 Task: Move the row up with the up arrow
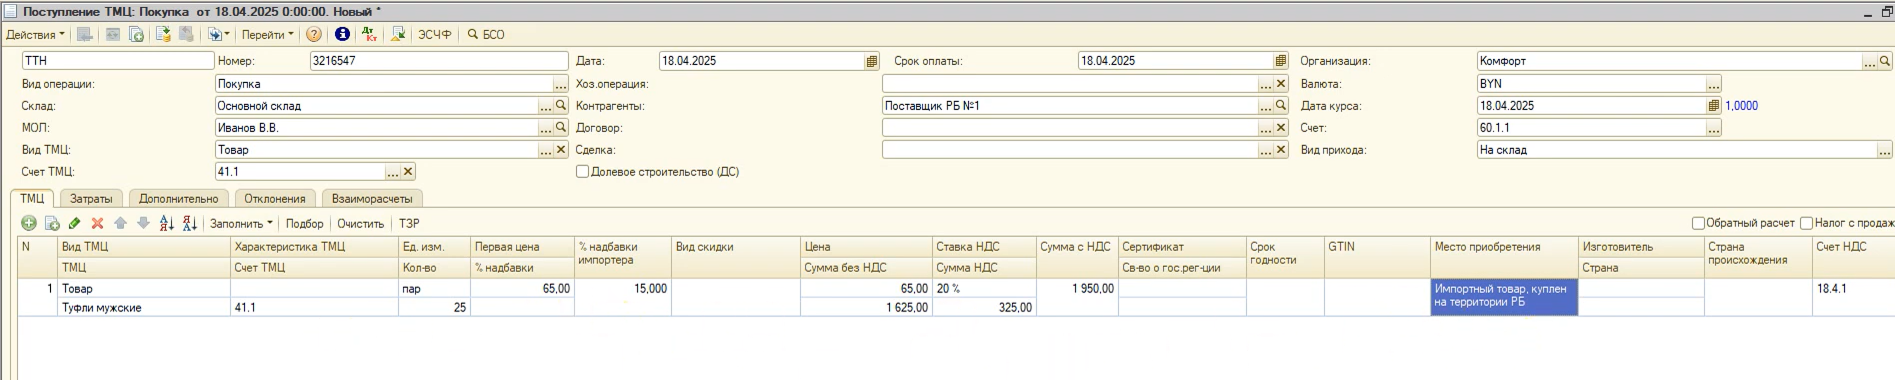pos(120,223)
